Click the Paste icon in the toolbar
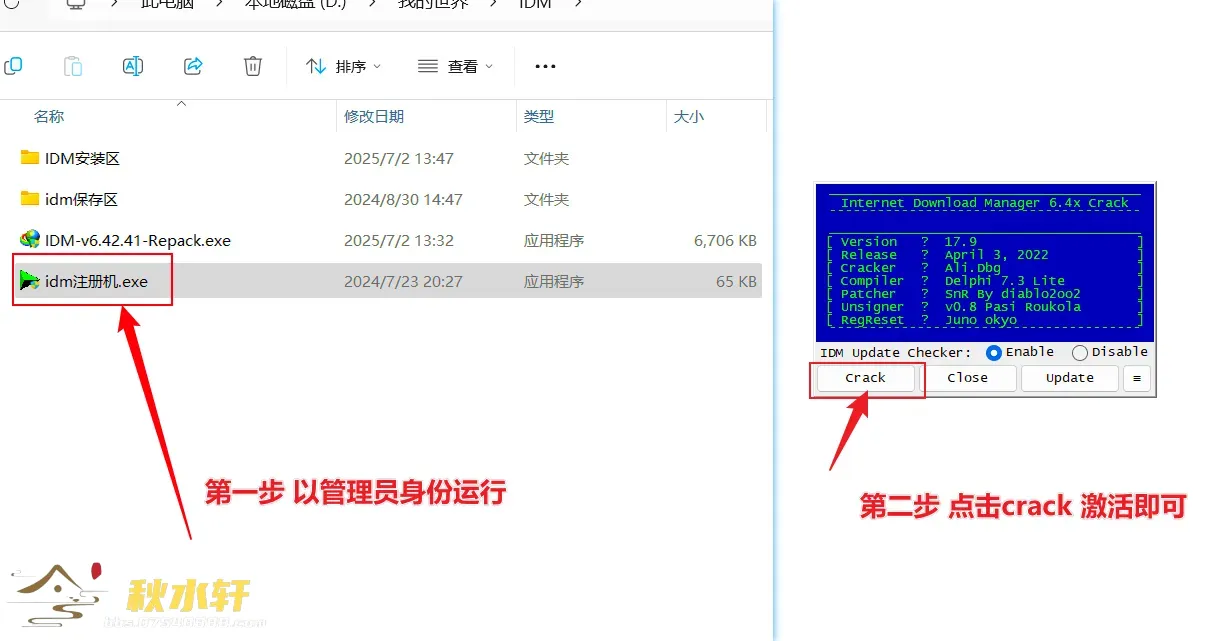Screen dimensions: 1226x641 73,66
